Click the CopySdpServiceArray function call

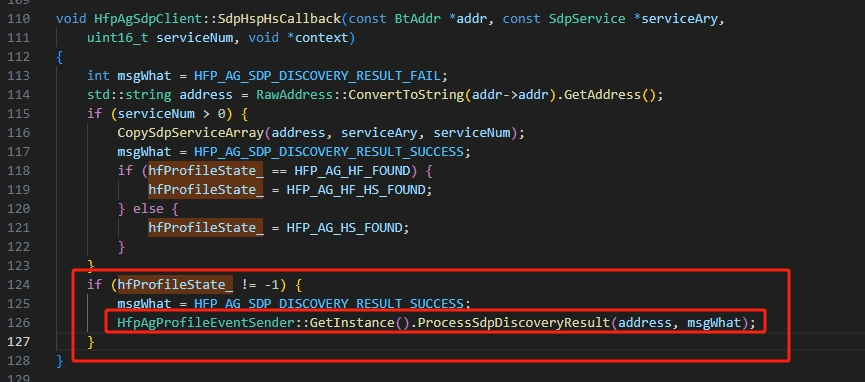(x=190, y=133)
